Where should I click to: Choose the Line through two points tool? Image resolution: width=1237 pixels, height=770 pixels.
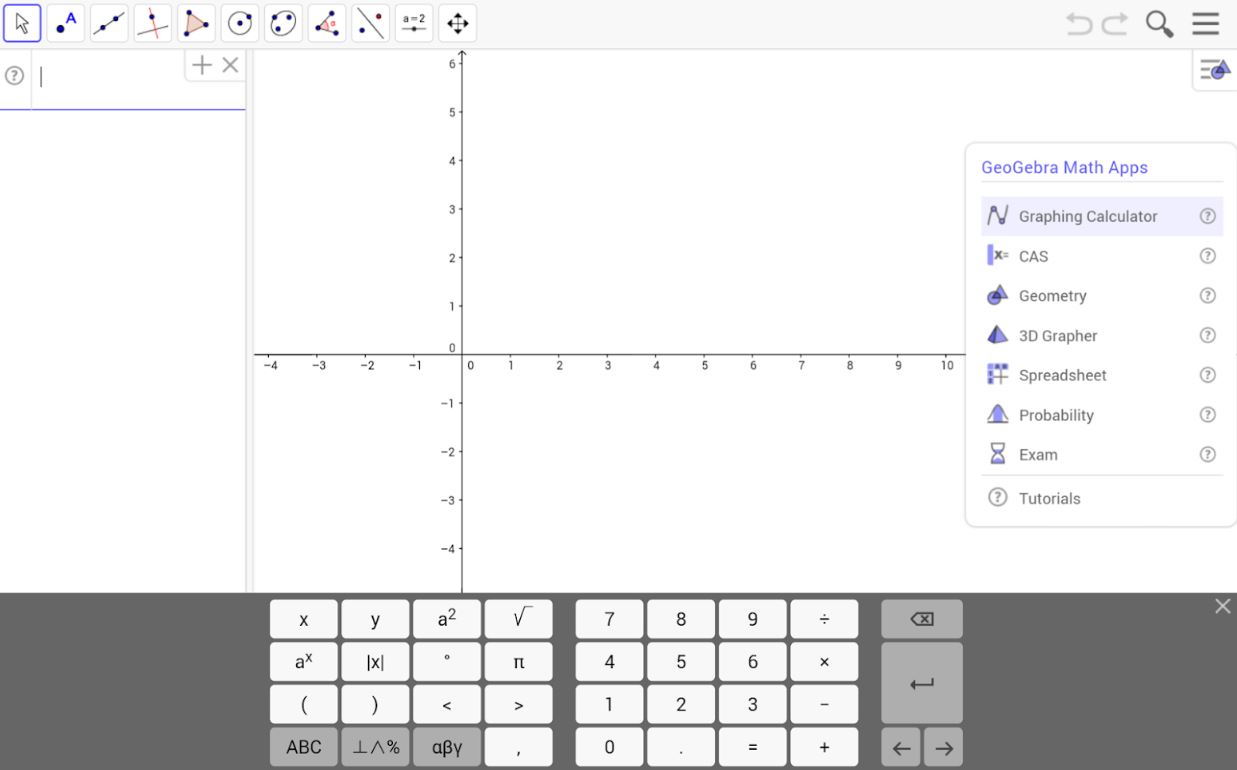point(109,23)
